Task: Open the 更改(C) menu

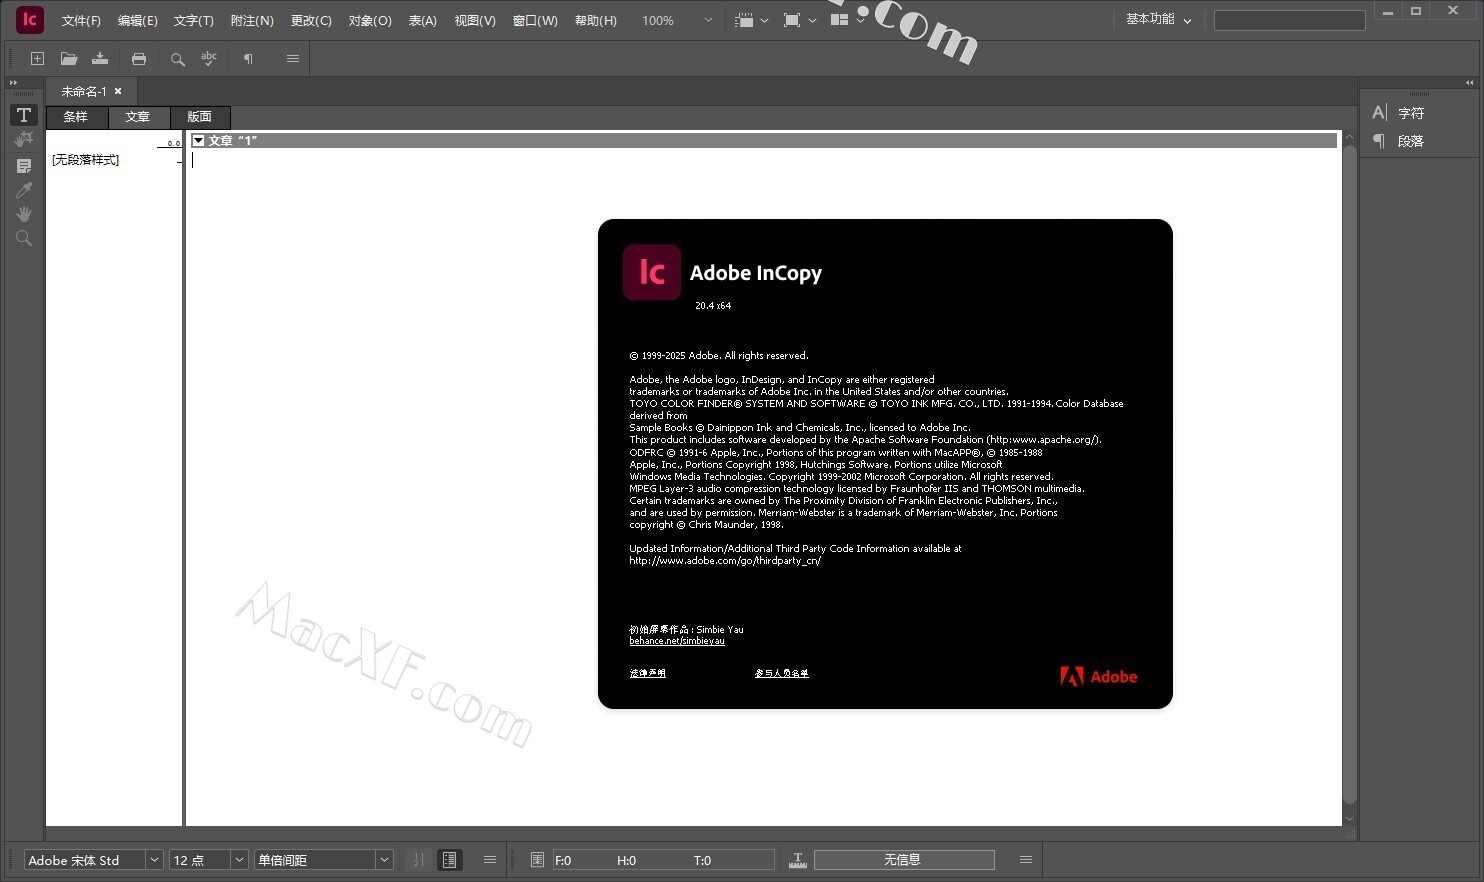Action: [x=311, y=20]
